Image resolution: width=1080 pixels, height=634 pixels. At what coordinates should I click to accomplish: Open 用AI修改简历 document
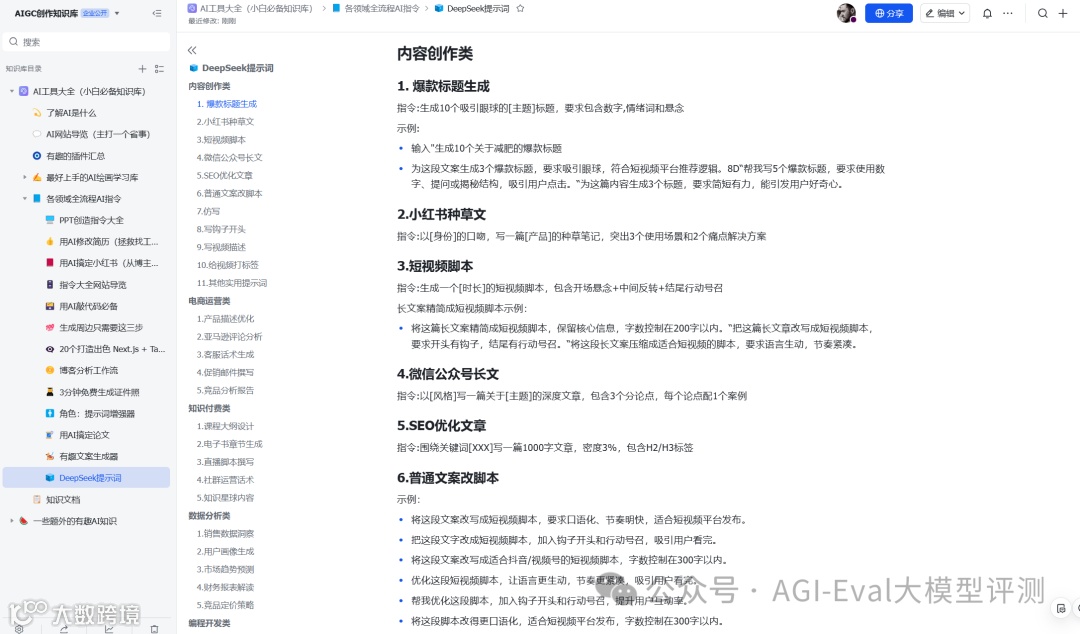tap(108, 242)
